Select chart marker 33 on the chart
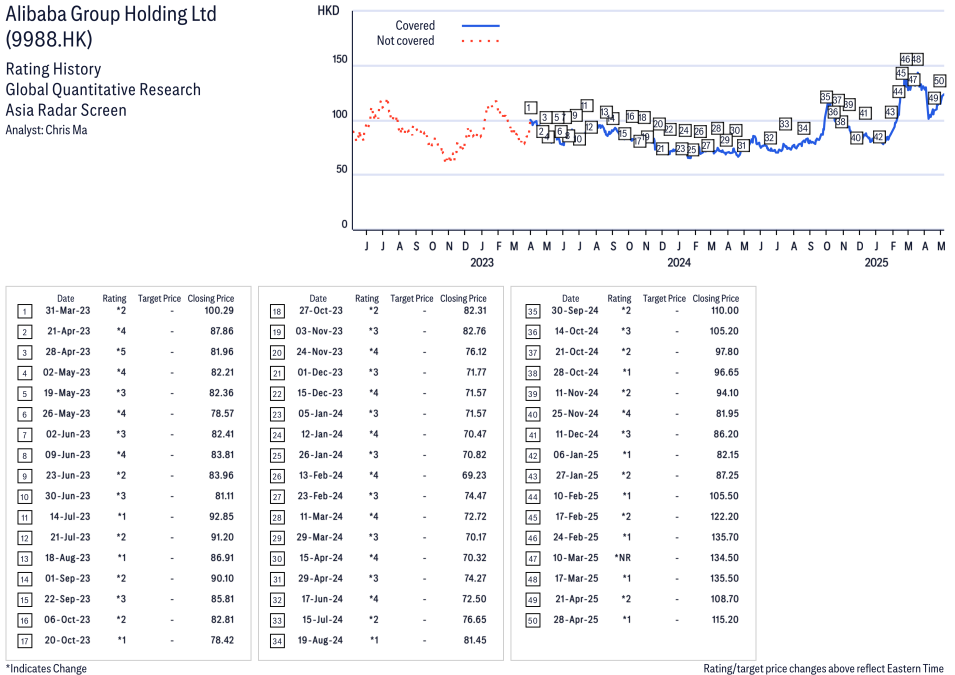This screenshot has width=955, height=675. click(x=785, y=124)
